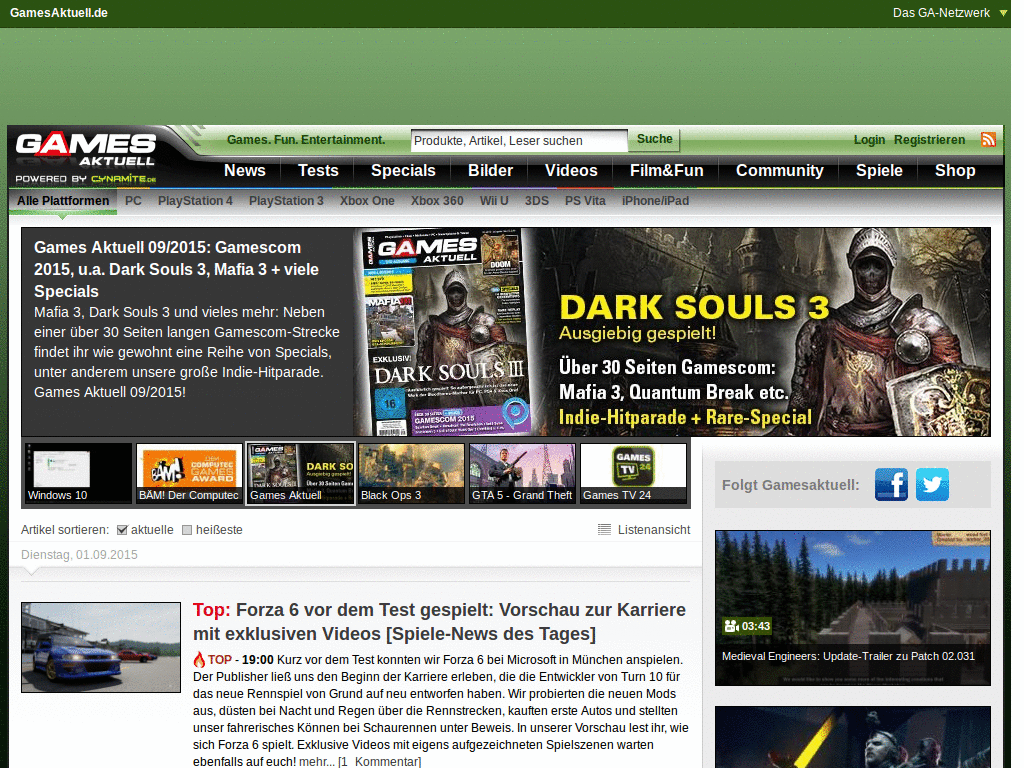Viewport: 1024px width, 768px height.
Task: Click the flame TOP icon in Forza article
Action: [199, 660]
